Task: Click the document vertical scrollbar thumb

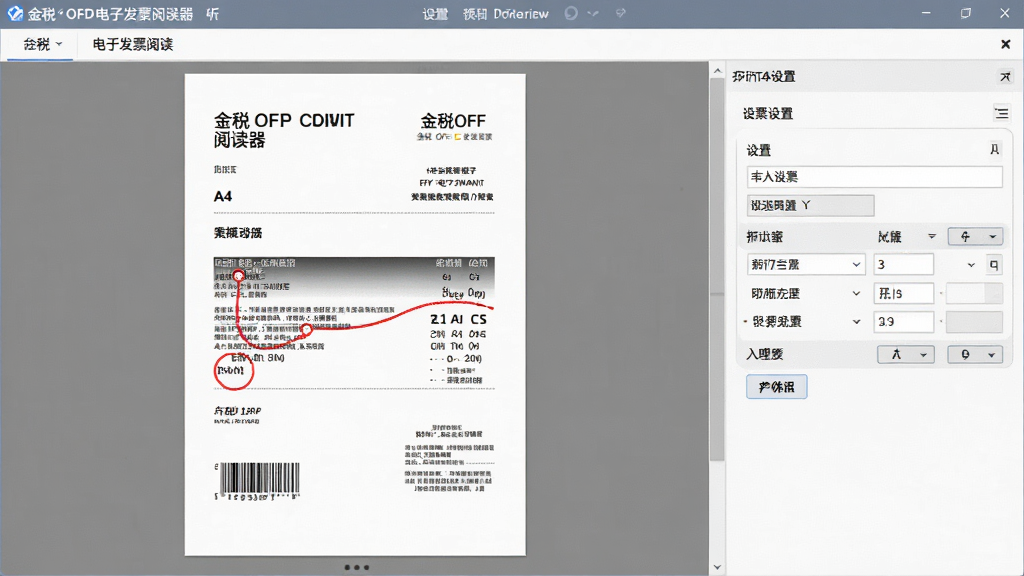Action: [717, 269]
